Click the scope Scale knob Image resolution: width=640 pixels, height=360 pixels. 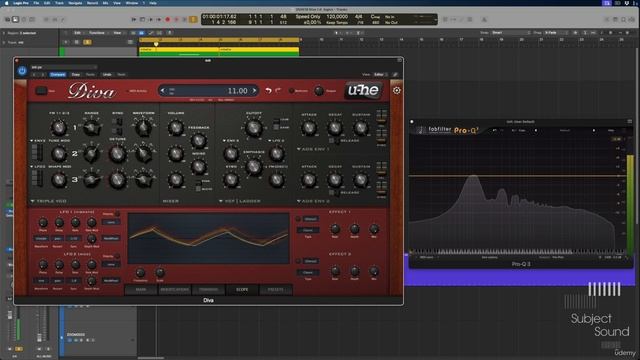tap(160, 272)
